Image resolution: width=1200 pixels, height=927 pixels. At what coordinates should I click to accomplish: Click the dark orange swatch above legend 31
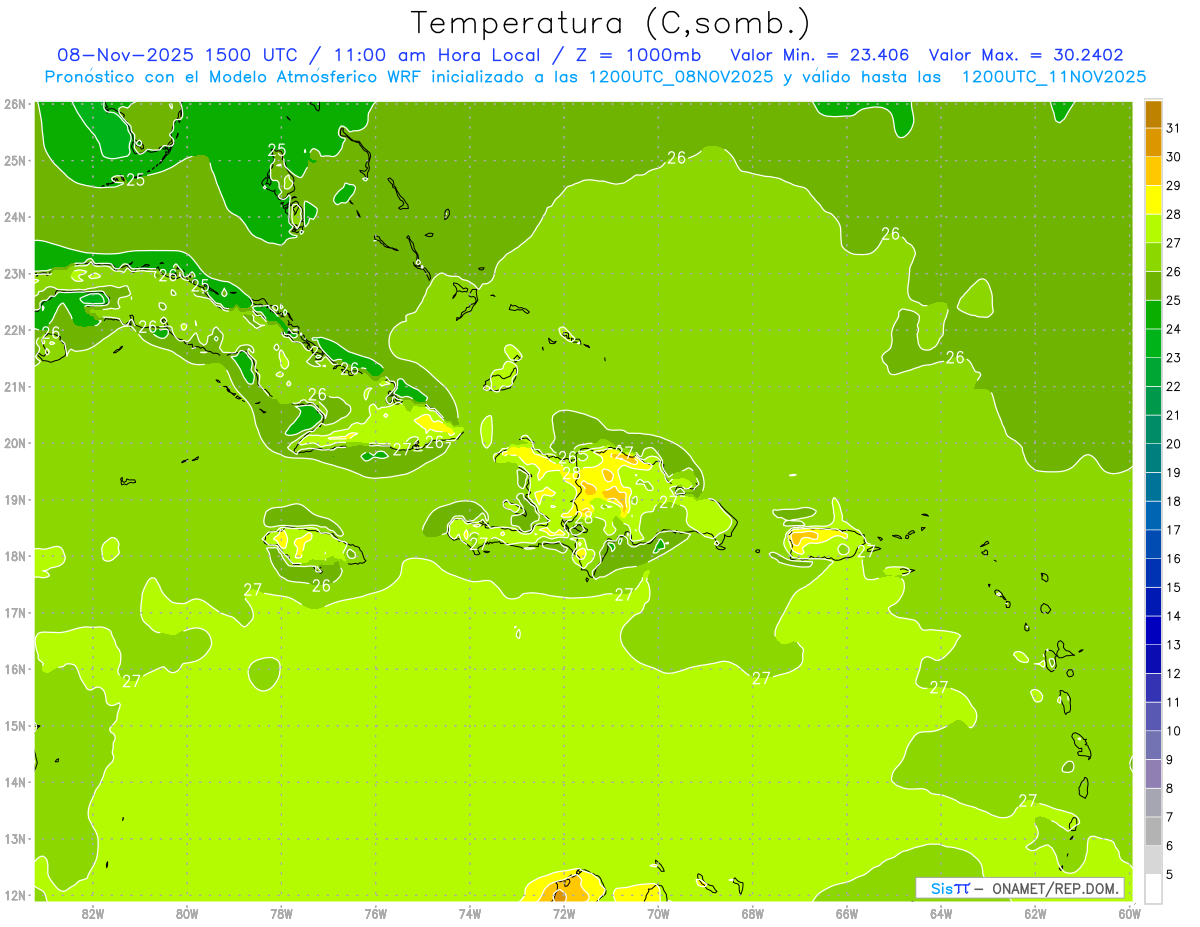coord(1153,114)
